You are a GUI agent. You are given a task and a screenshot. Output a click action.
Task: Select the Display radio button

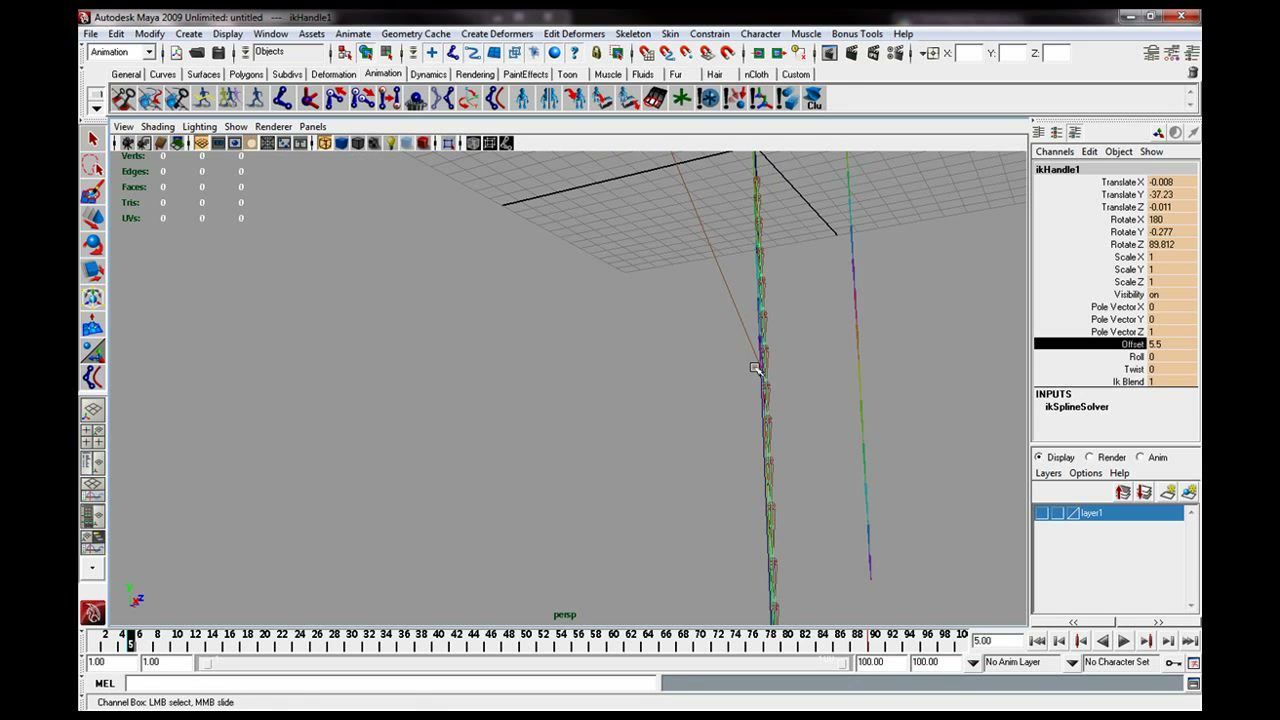(1038, 457)
